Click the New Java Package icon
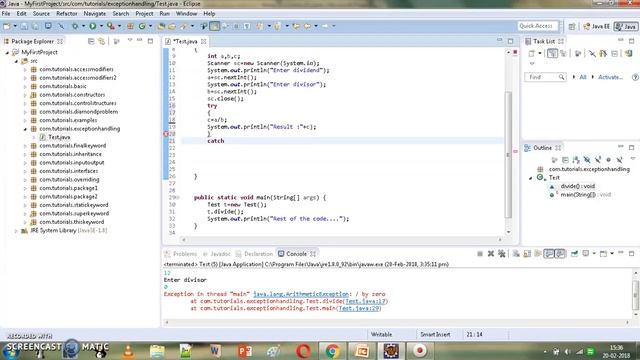 (131, 26)
